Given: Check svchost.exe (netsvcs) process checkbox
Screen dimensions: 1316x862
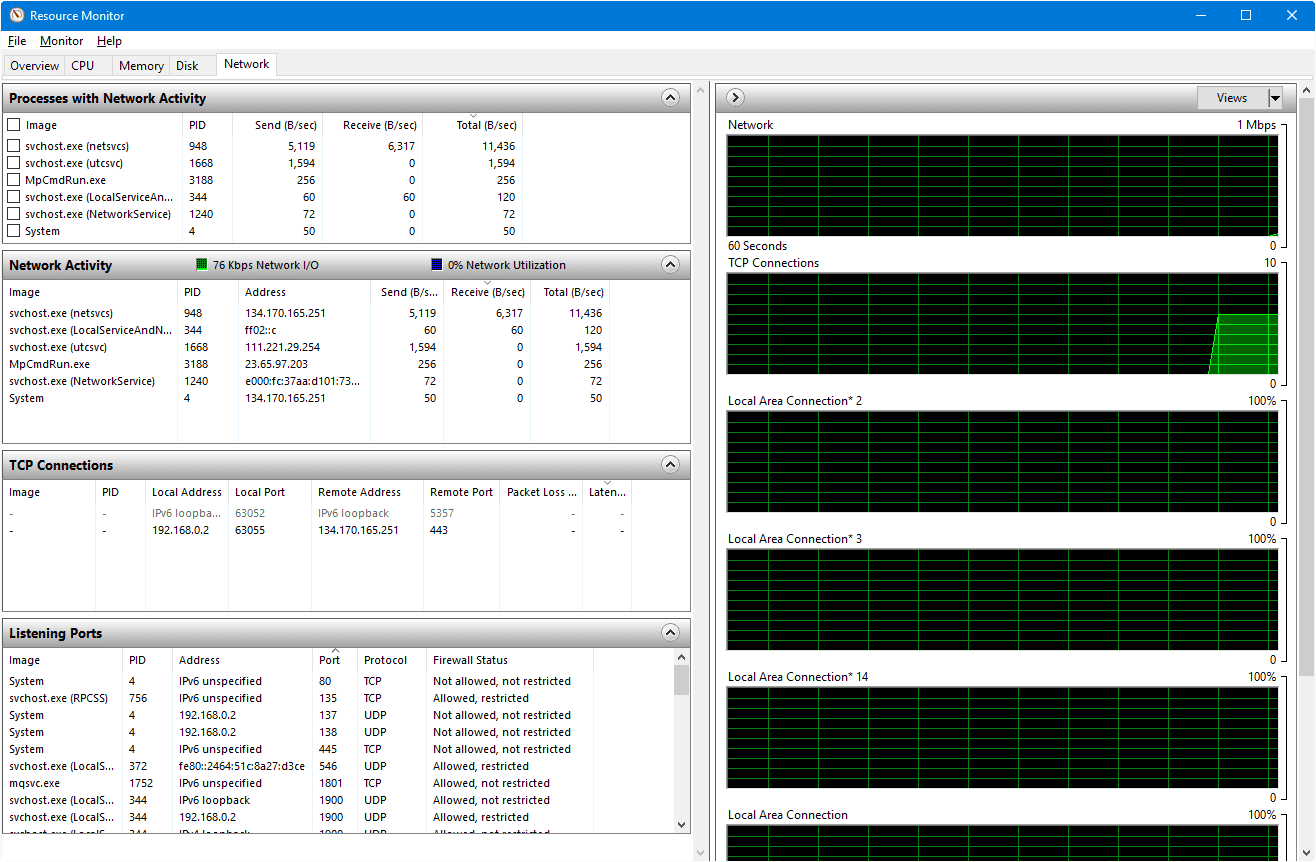Looking at the screenshot, I should tap(14, 146).
